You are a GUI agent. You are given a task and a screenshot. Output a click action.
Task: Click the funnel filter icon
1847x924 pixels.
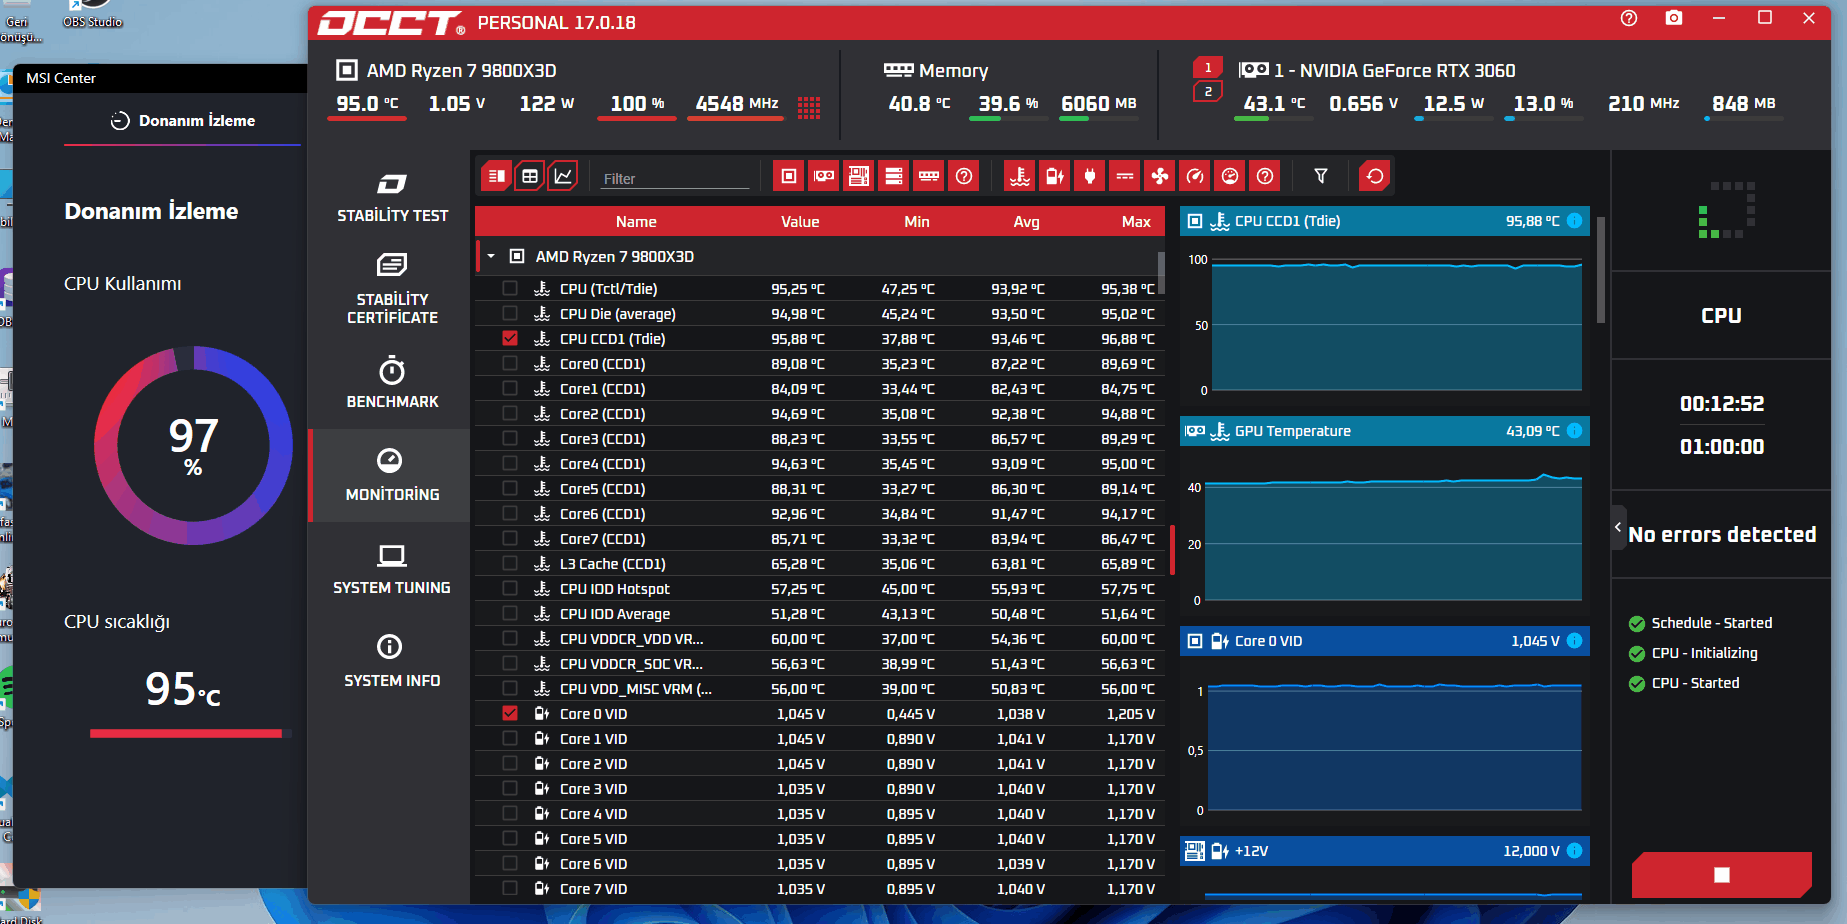1321,177
